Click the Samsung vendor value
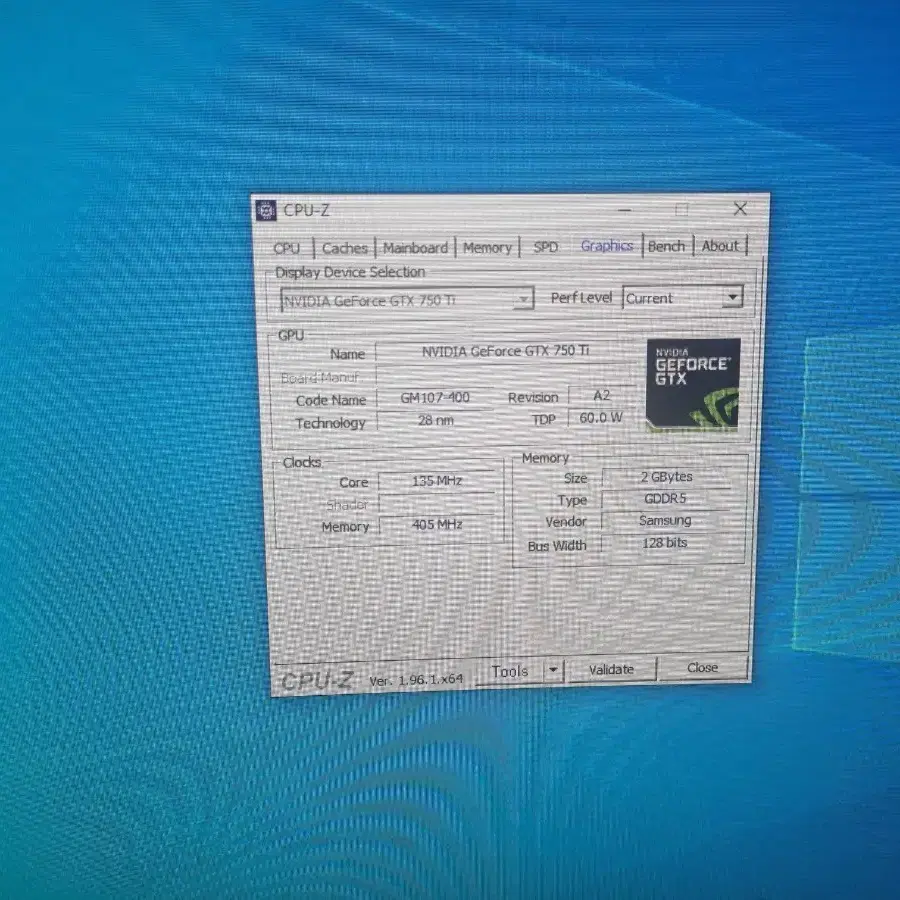The image size is (900, 900). point(665,521)
